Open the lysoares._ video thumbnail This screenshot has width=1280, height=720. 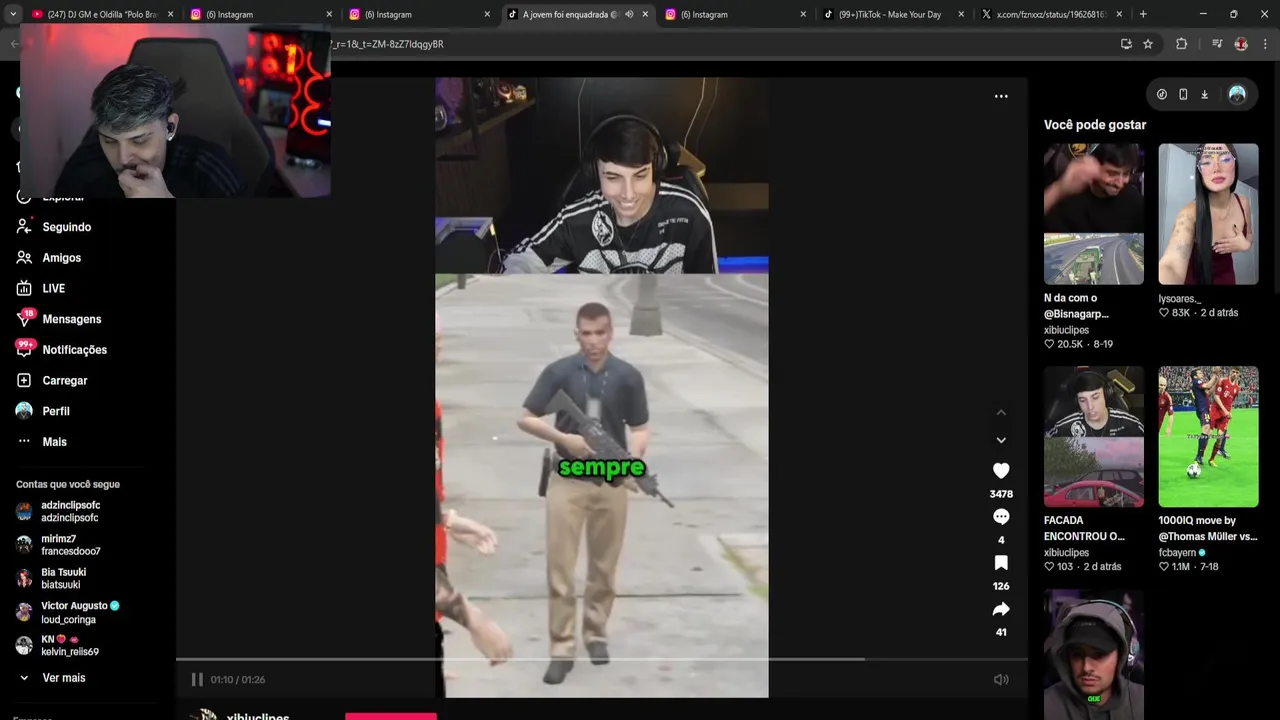pyautogui.click(x=1208, y=214)
